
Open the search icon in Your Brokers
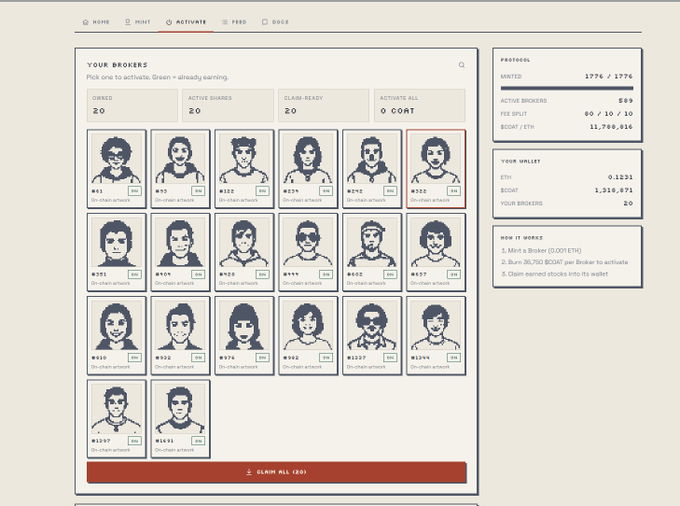[461, 65]
